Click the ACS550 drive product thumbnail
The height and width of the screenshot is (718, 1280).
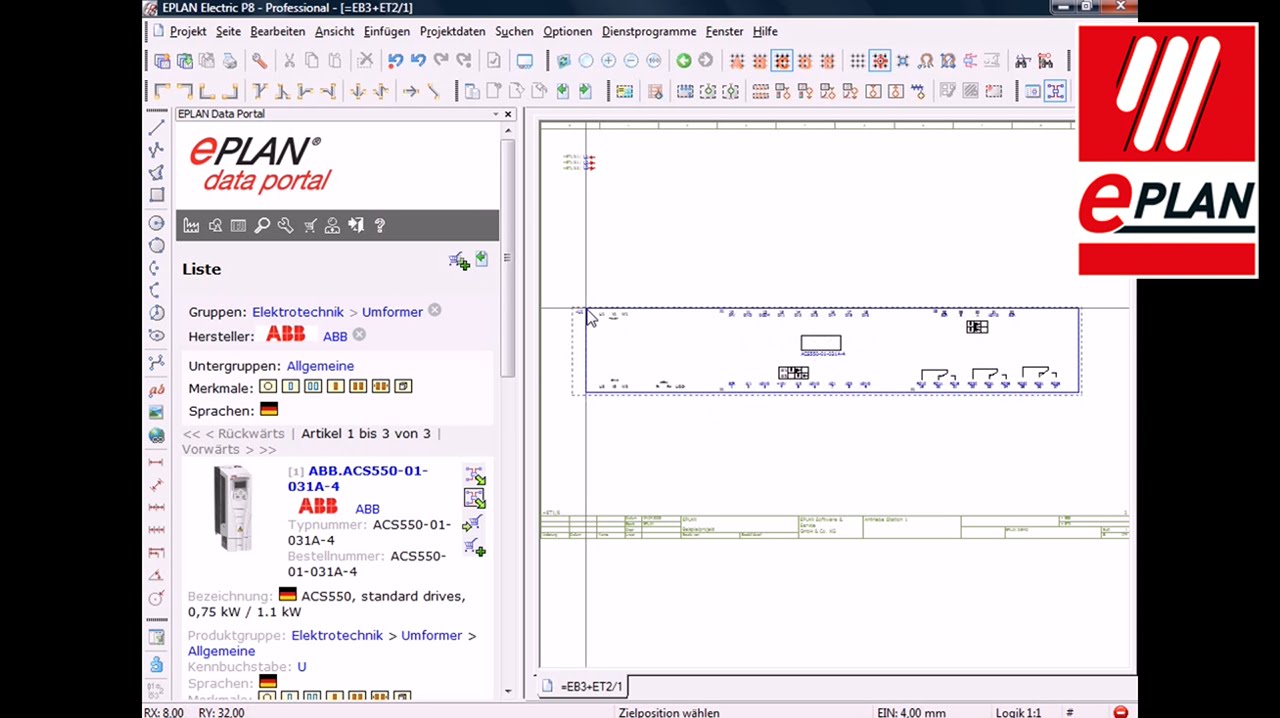(x=234, y=509)
